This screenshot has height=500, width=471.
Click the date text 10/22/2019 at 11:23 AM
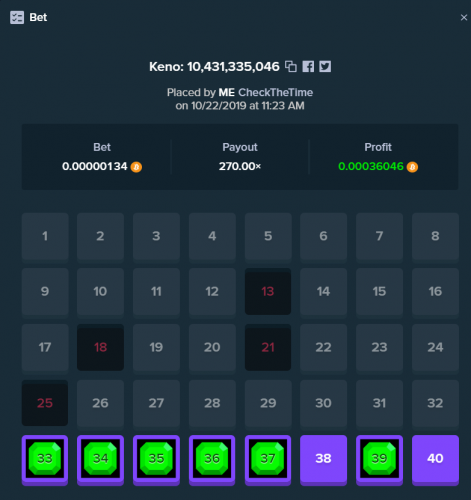tap(248, 106)
